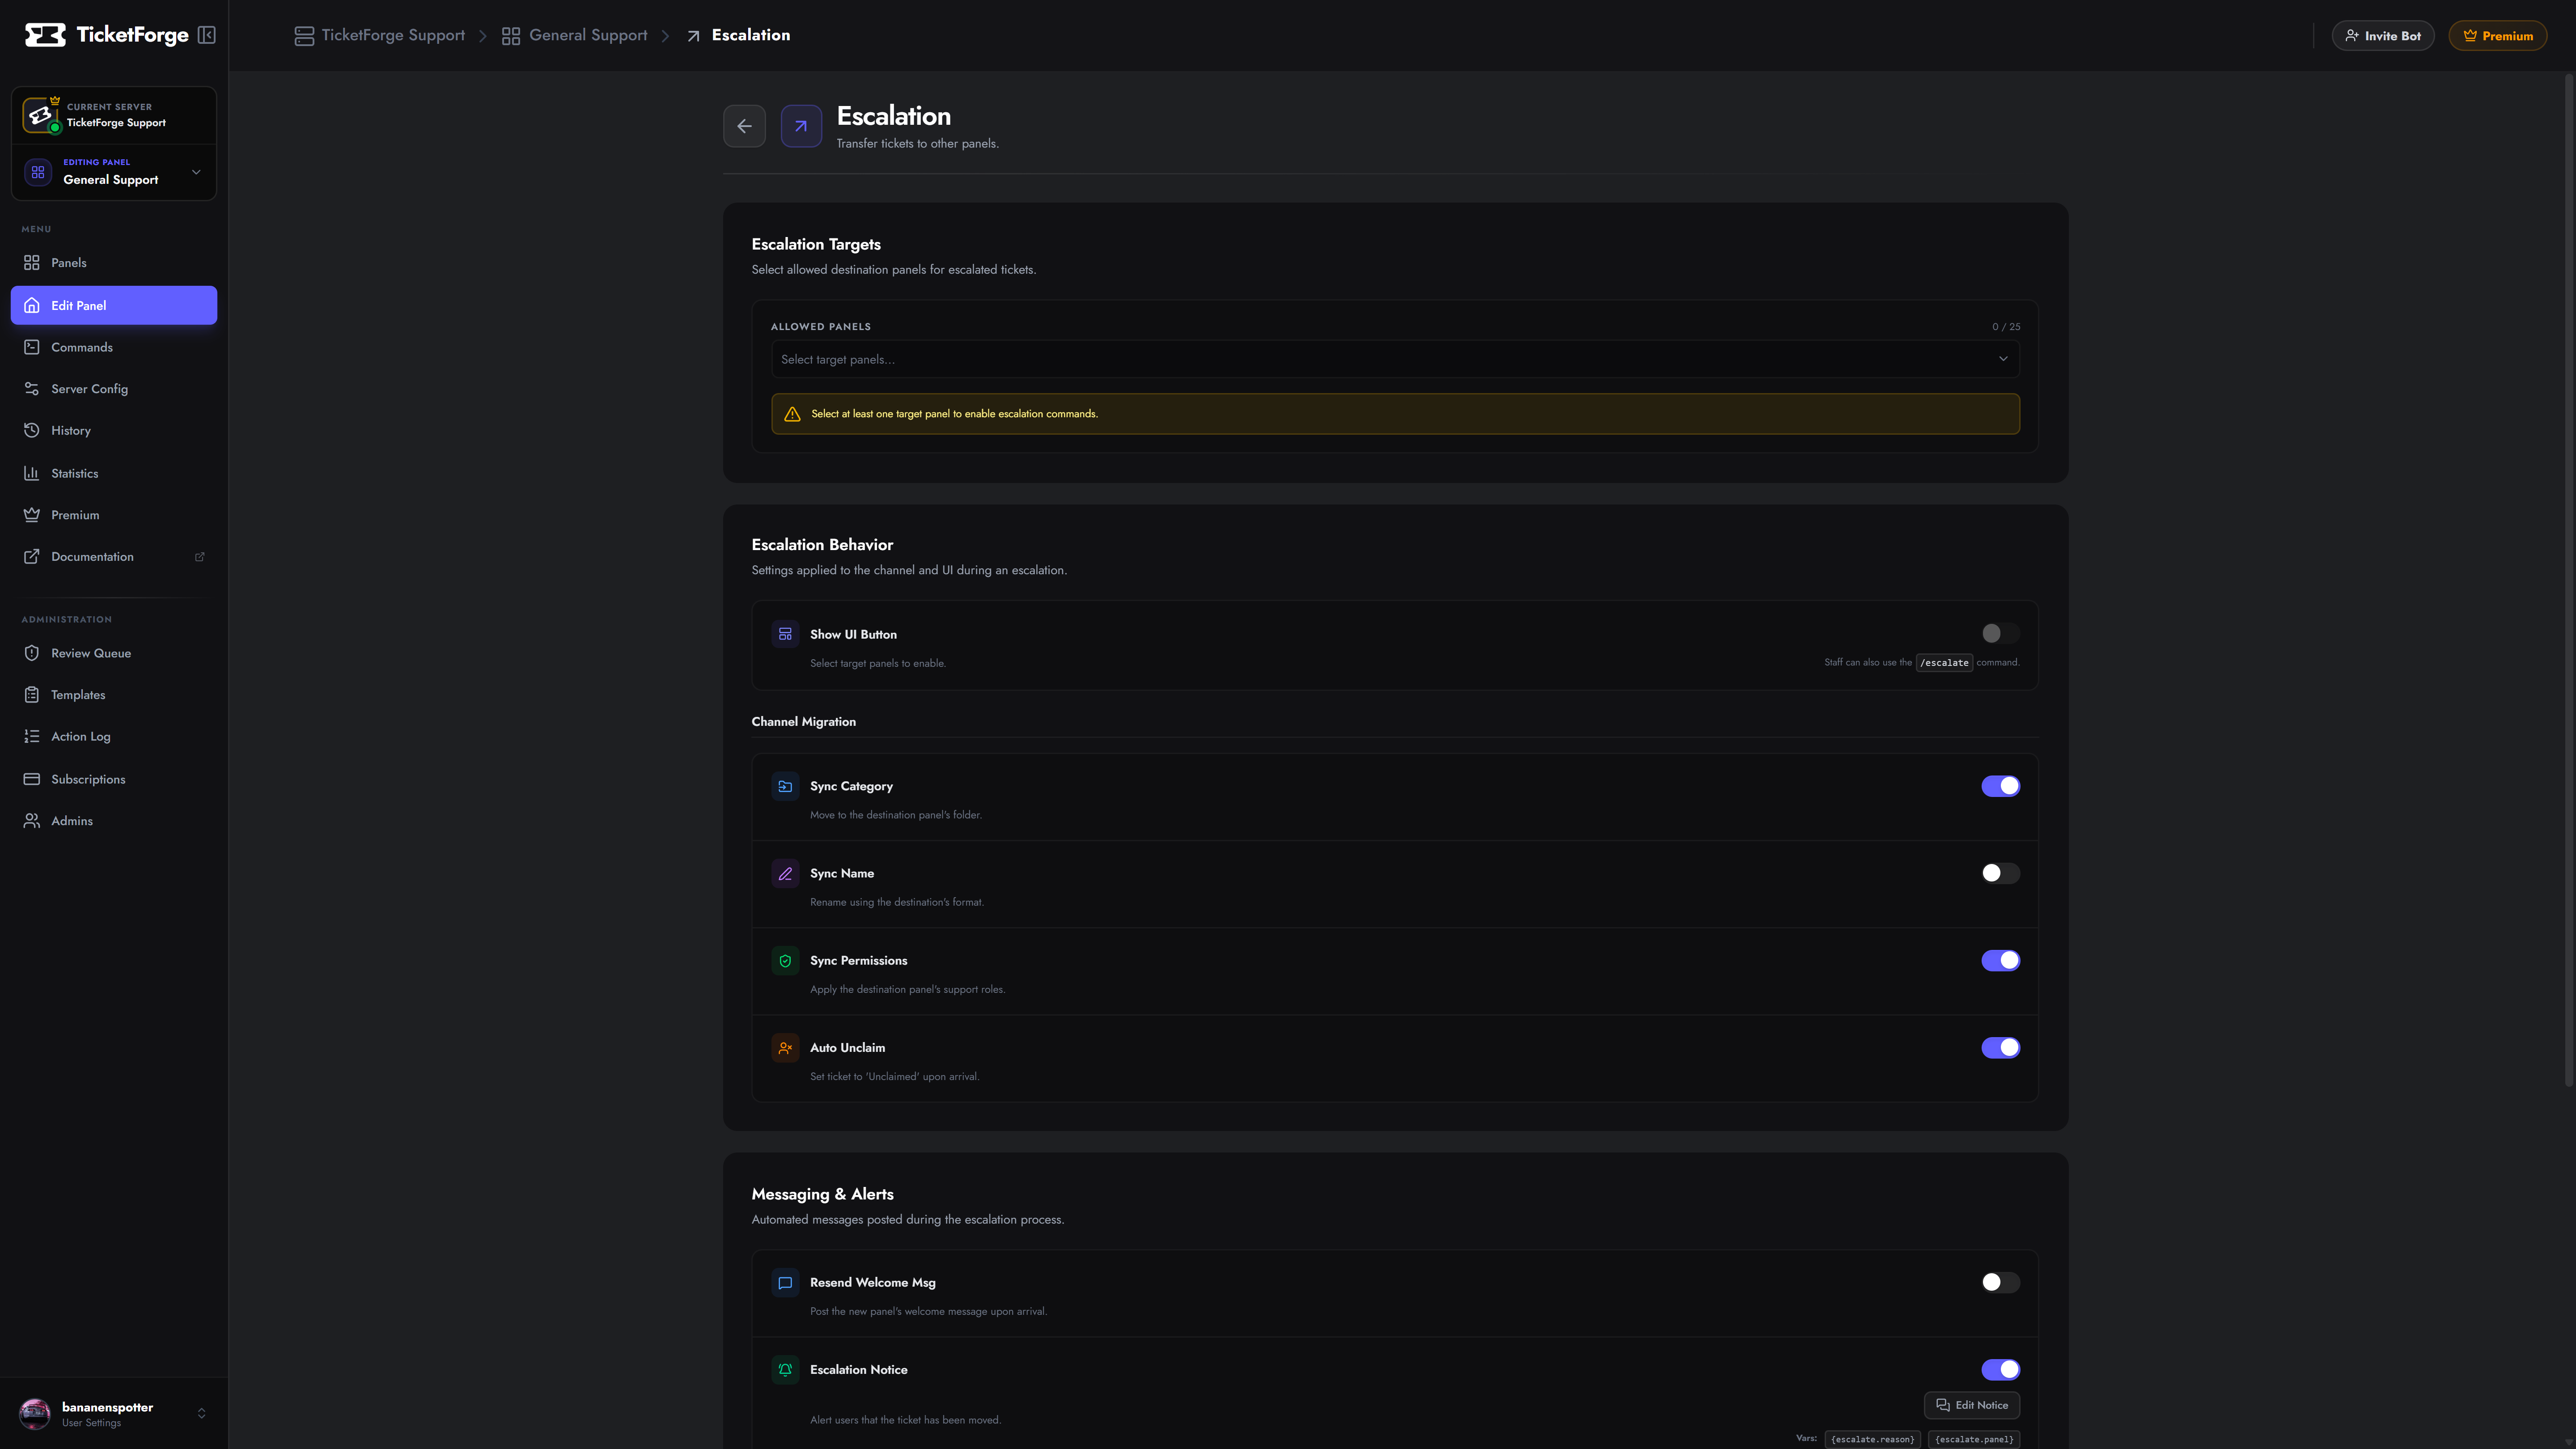Collapse the sidebar with the panel icon

(207, 35)
